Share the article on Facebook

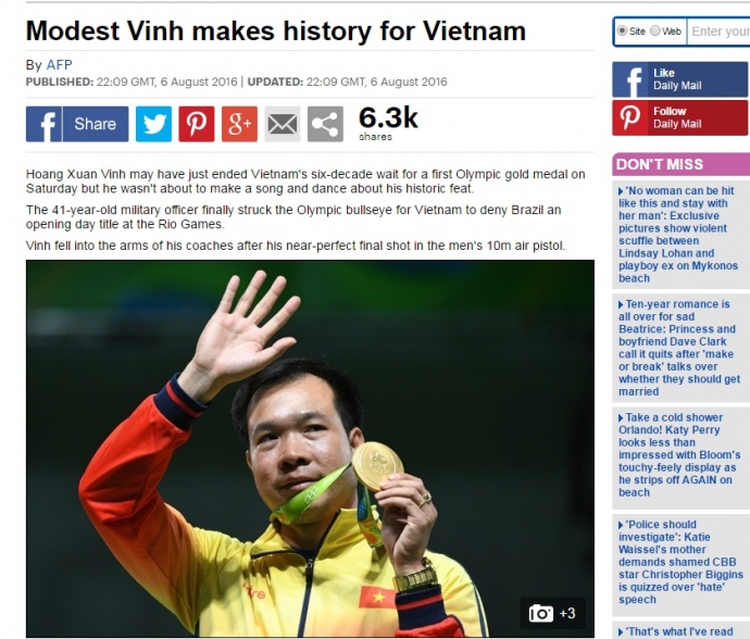point(77,124)
